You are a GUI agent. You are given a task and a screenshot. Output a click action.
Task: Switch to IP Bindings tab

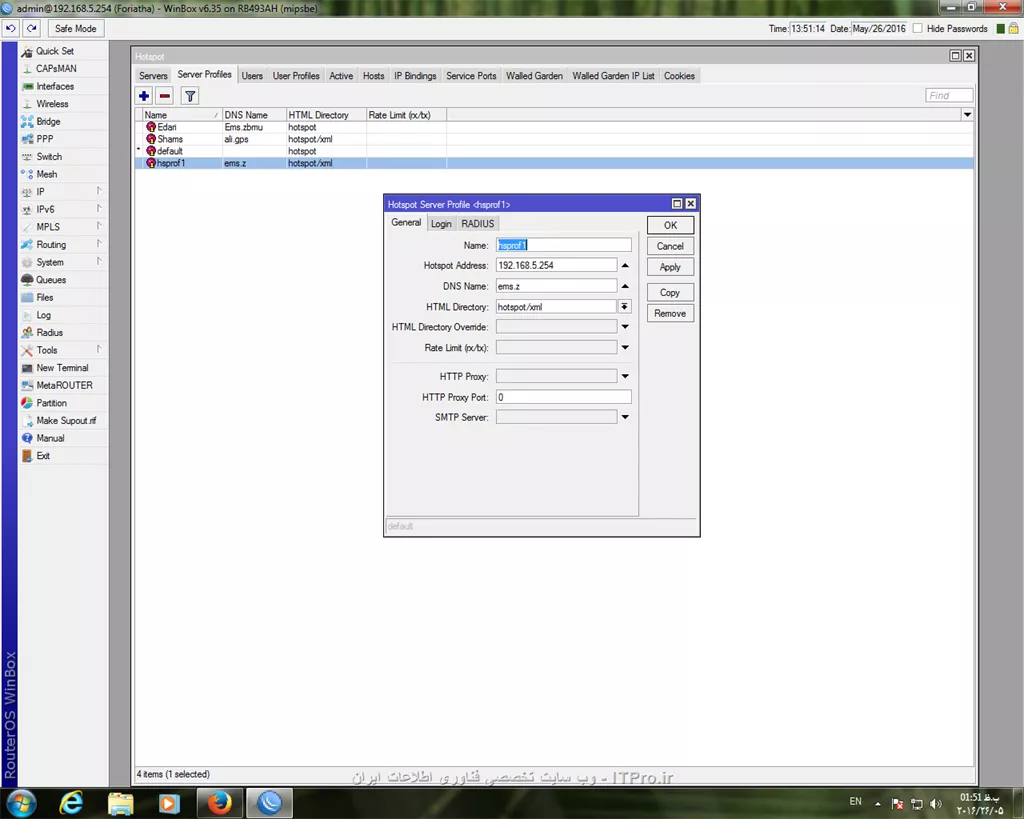pos(415,76)
